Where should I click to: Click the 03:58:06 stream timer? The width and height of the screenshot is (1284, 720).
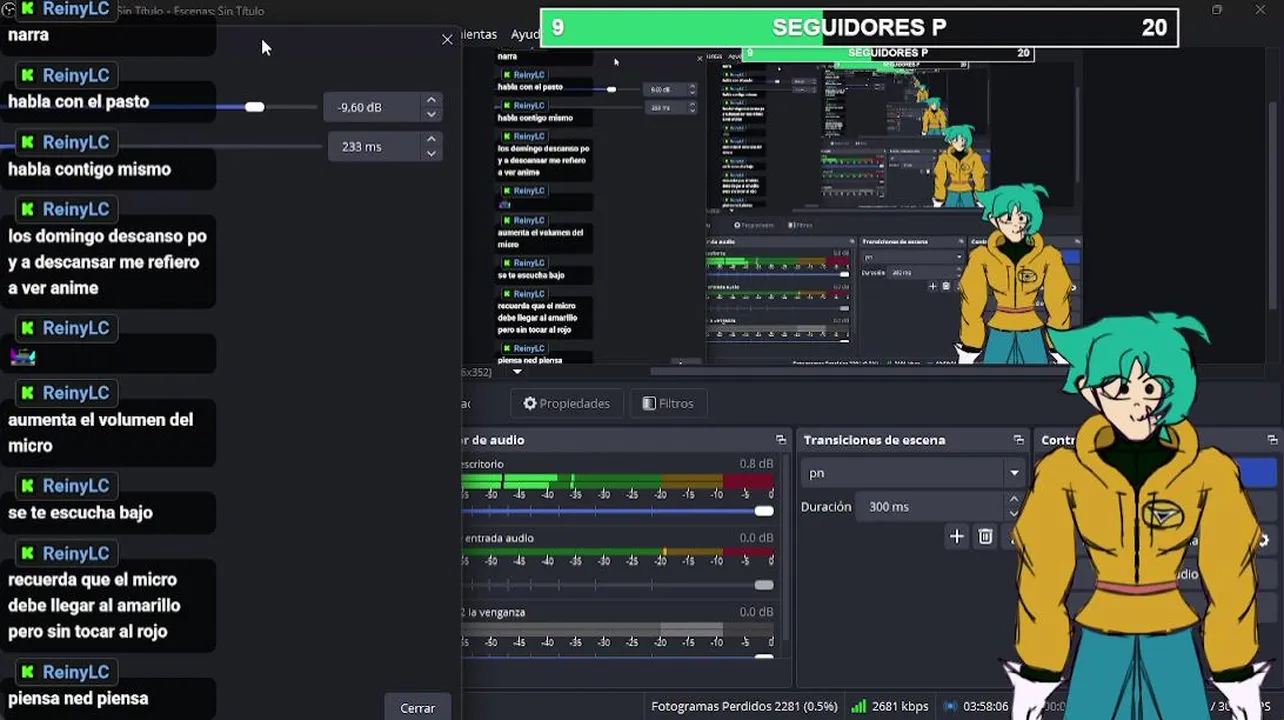pos(986,706)
